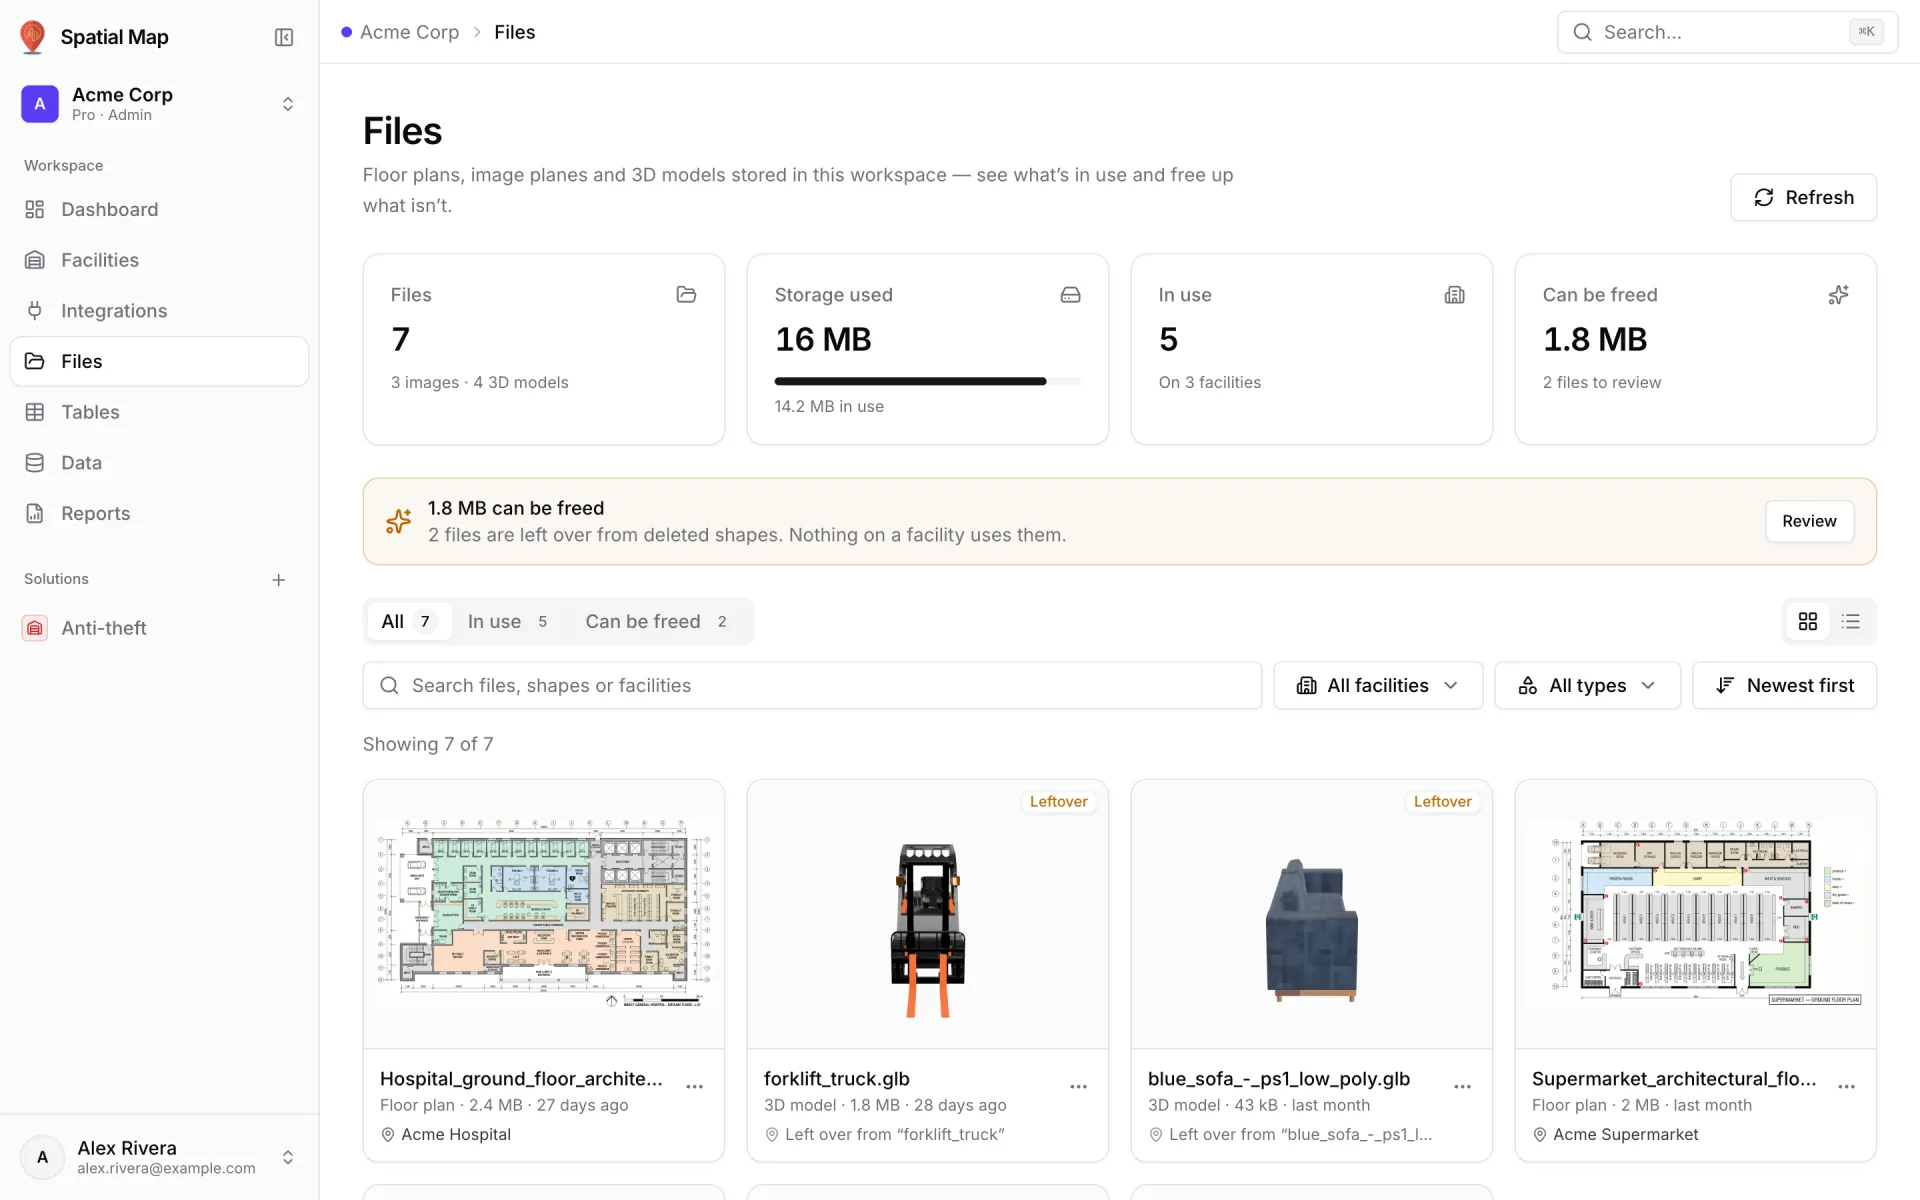
Task: Click the Spatial Map logo
Action: click(33, 37)
